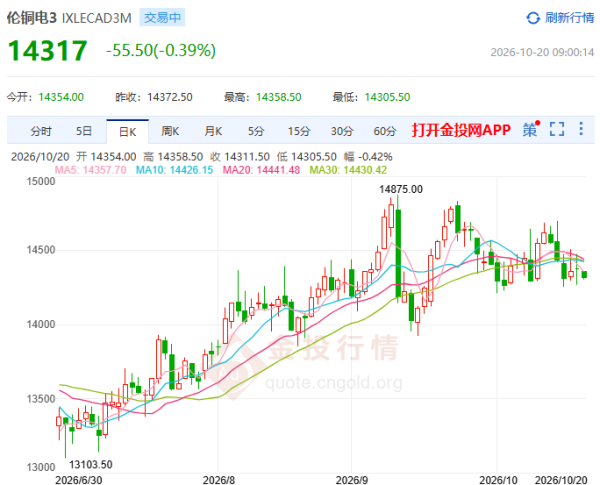Screen dimensions: 600x485
Task: Open the vertical three-dot more menu
Action: click(581, 129)
